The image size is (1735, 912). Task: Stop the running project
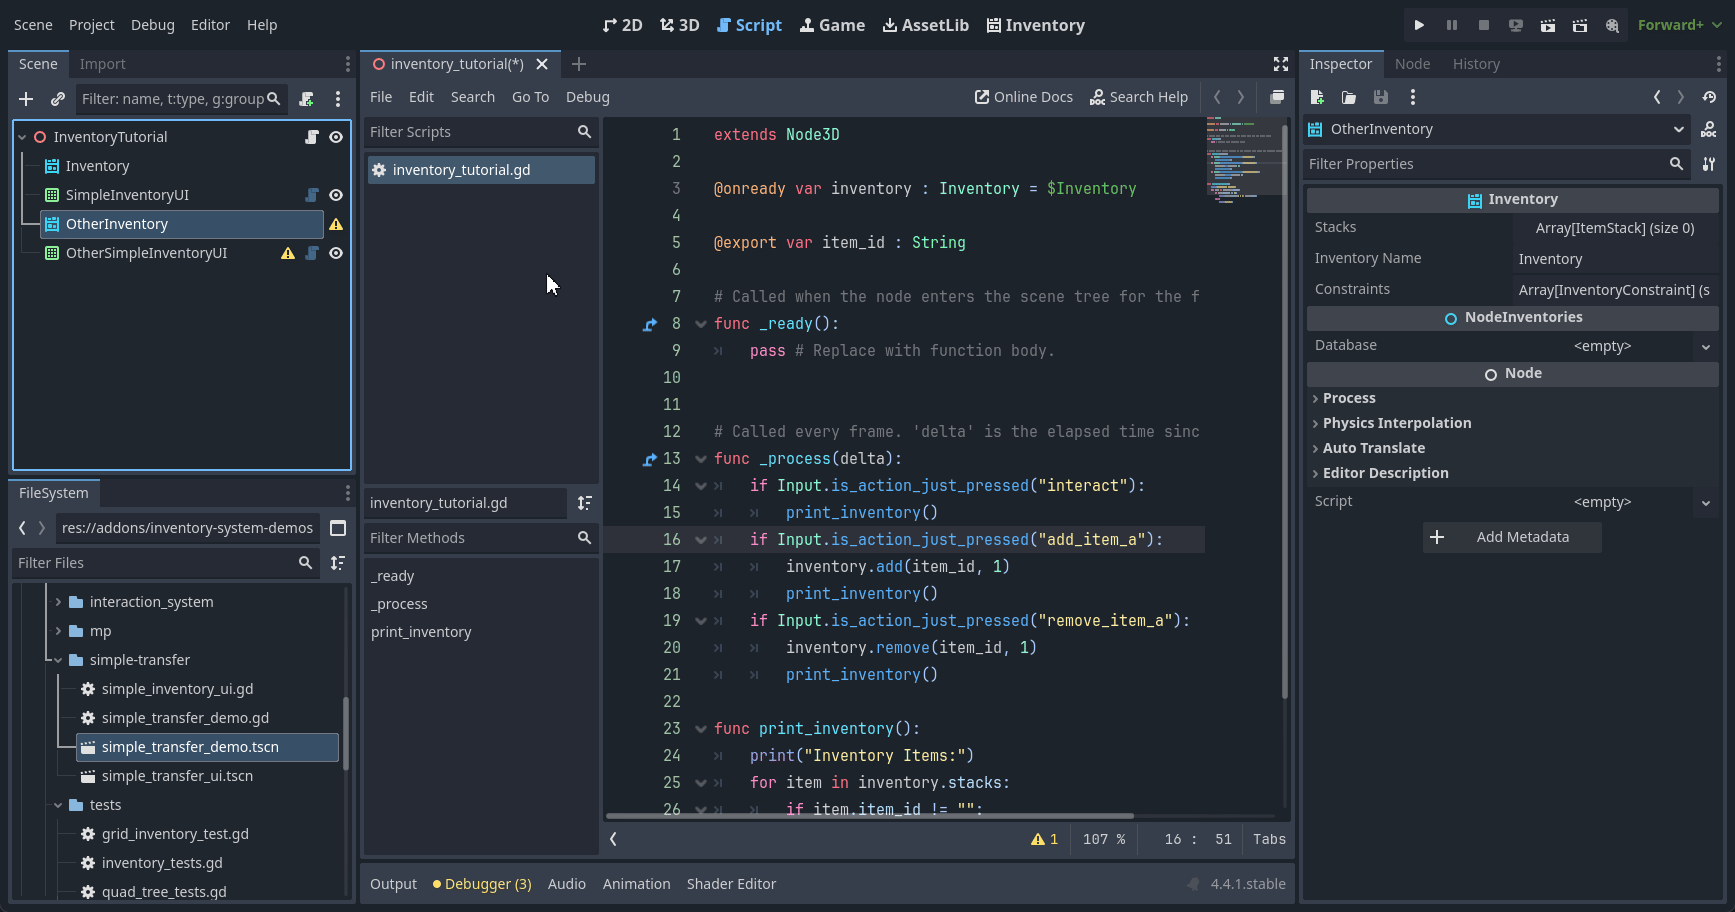point(1484,25)
